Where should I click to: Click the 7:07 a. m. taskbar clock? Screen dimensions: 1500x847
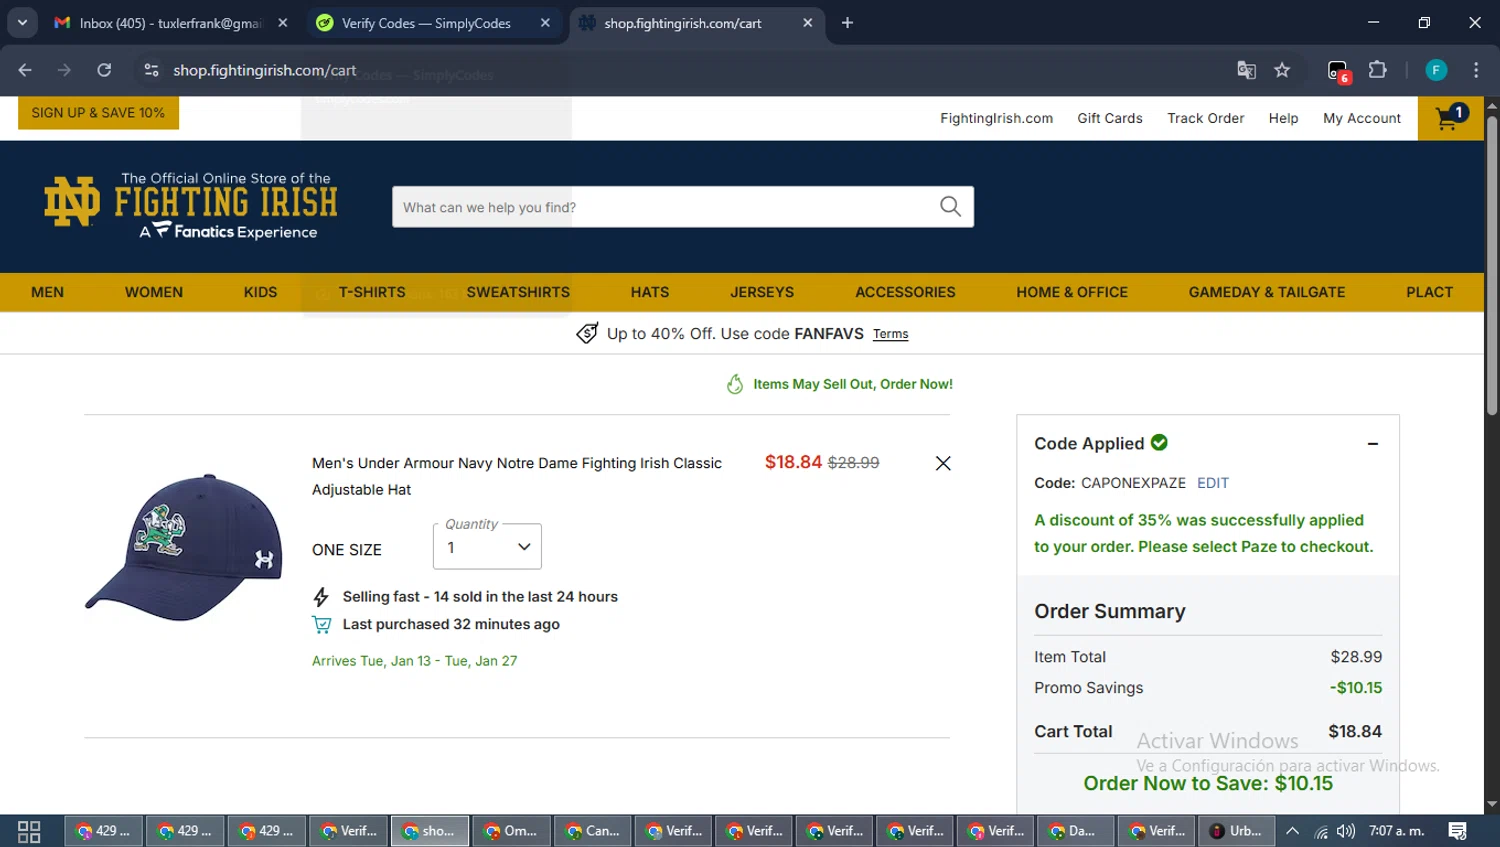pos(1397,831)
